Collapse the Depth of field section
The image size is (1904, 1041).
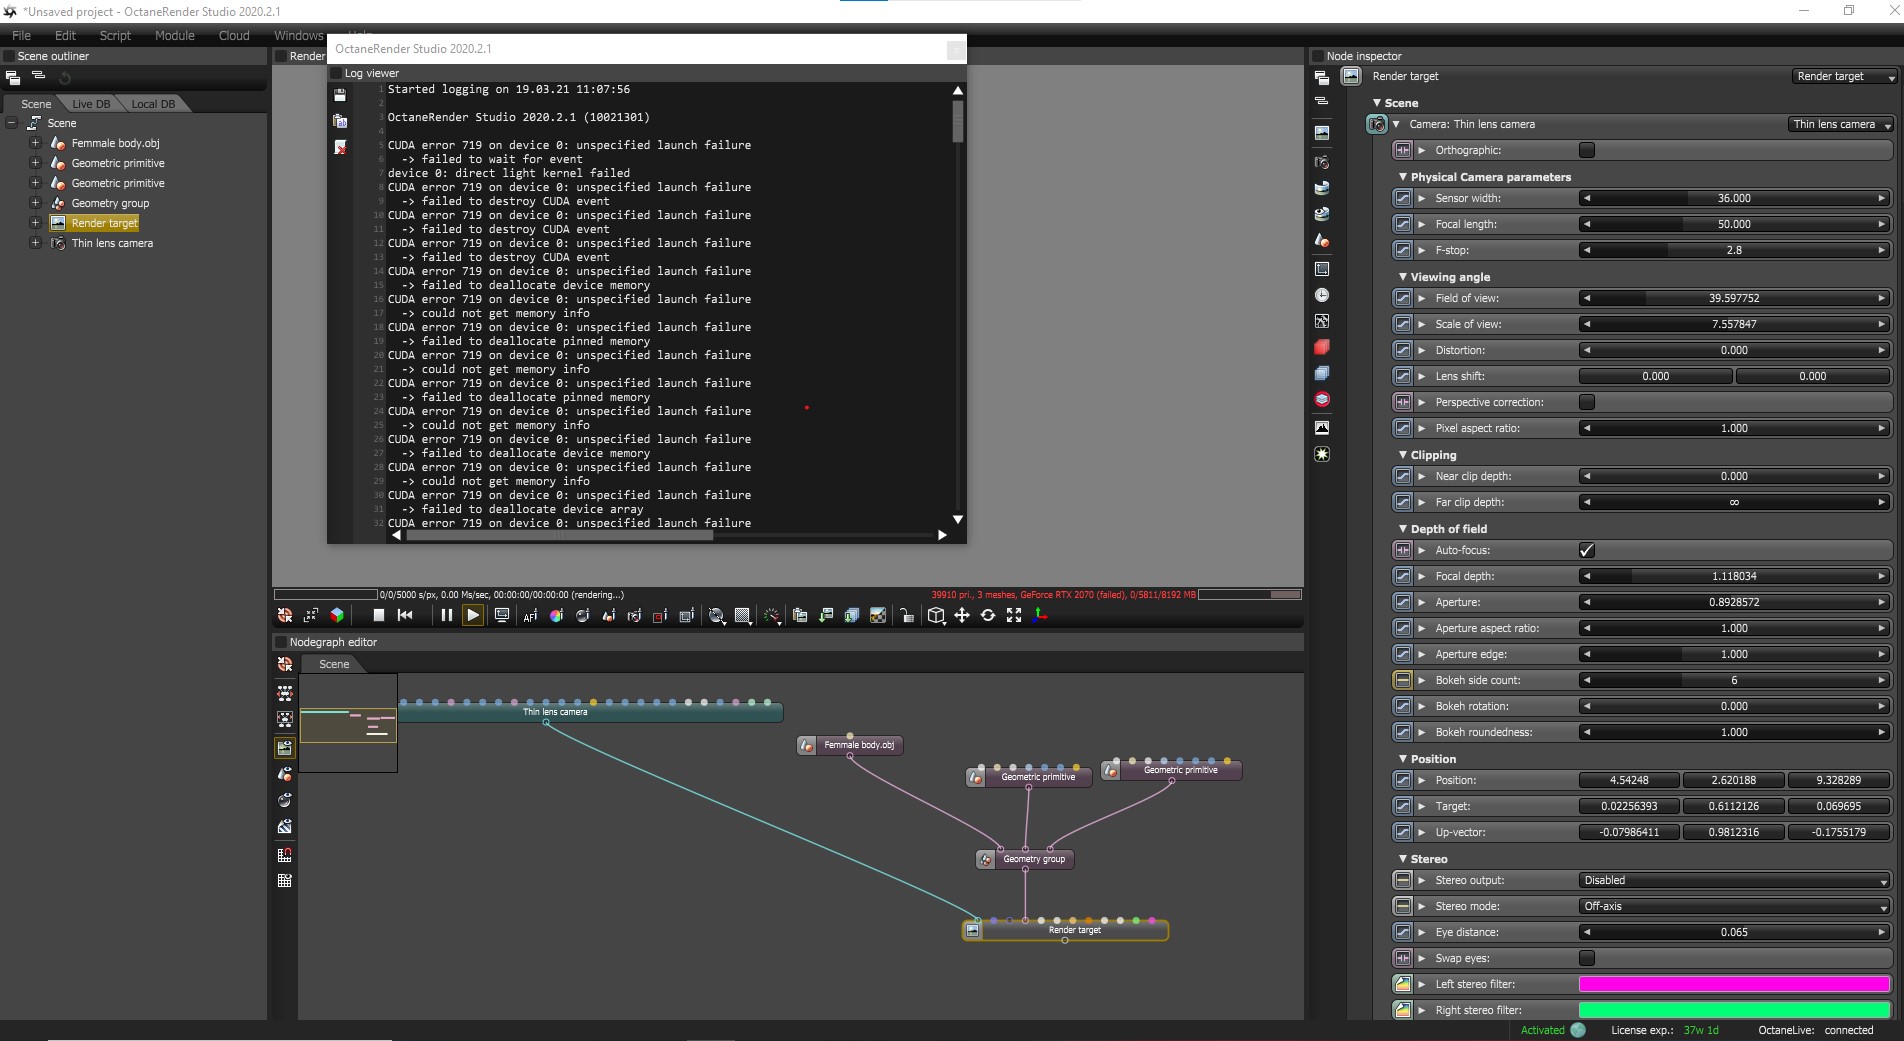[1403, 529]
